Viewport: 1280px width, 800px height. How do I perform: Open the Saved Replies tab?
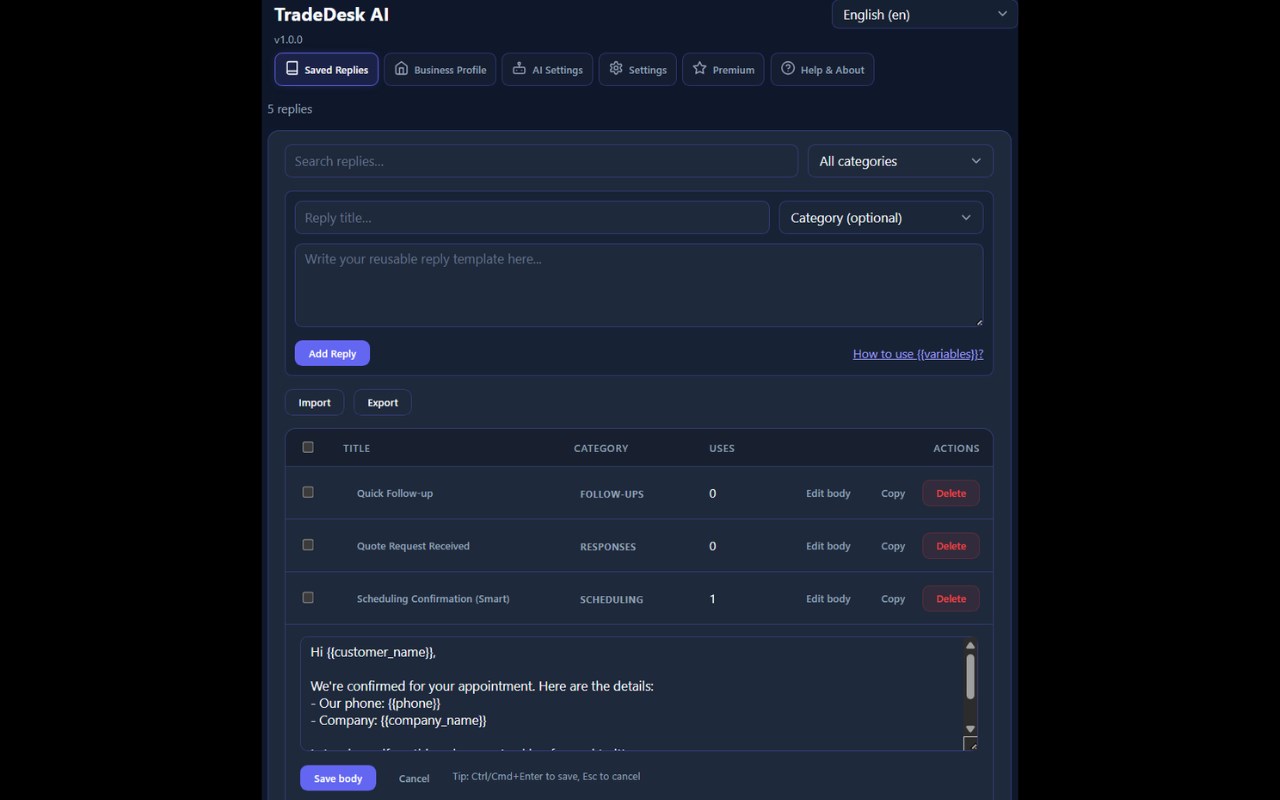click(x=327, y=69)
